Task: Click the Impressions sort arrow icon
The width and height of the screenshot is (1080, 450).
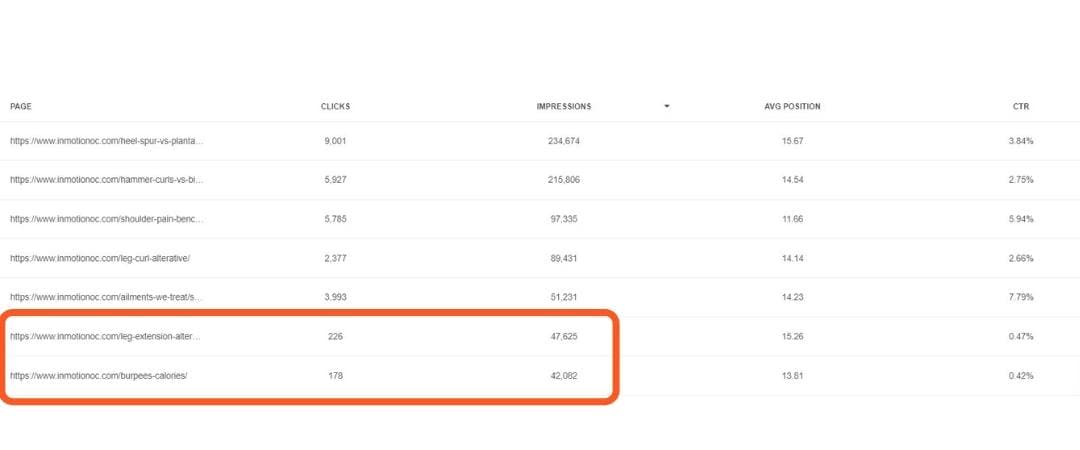Action: [x=666, y=107]
